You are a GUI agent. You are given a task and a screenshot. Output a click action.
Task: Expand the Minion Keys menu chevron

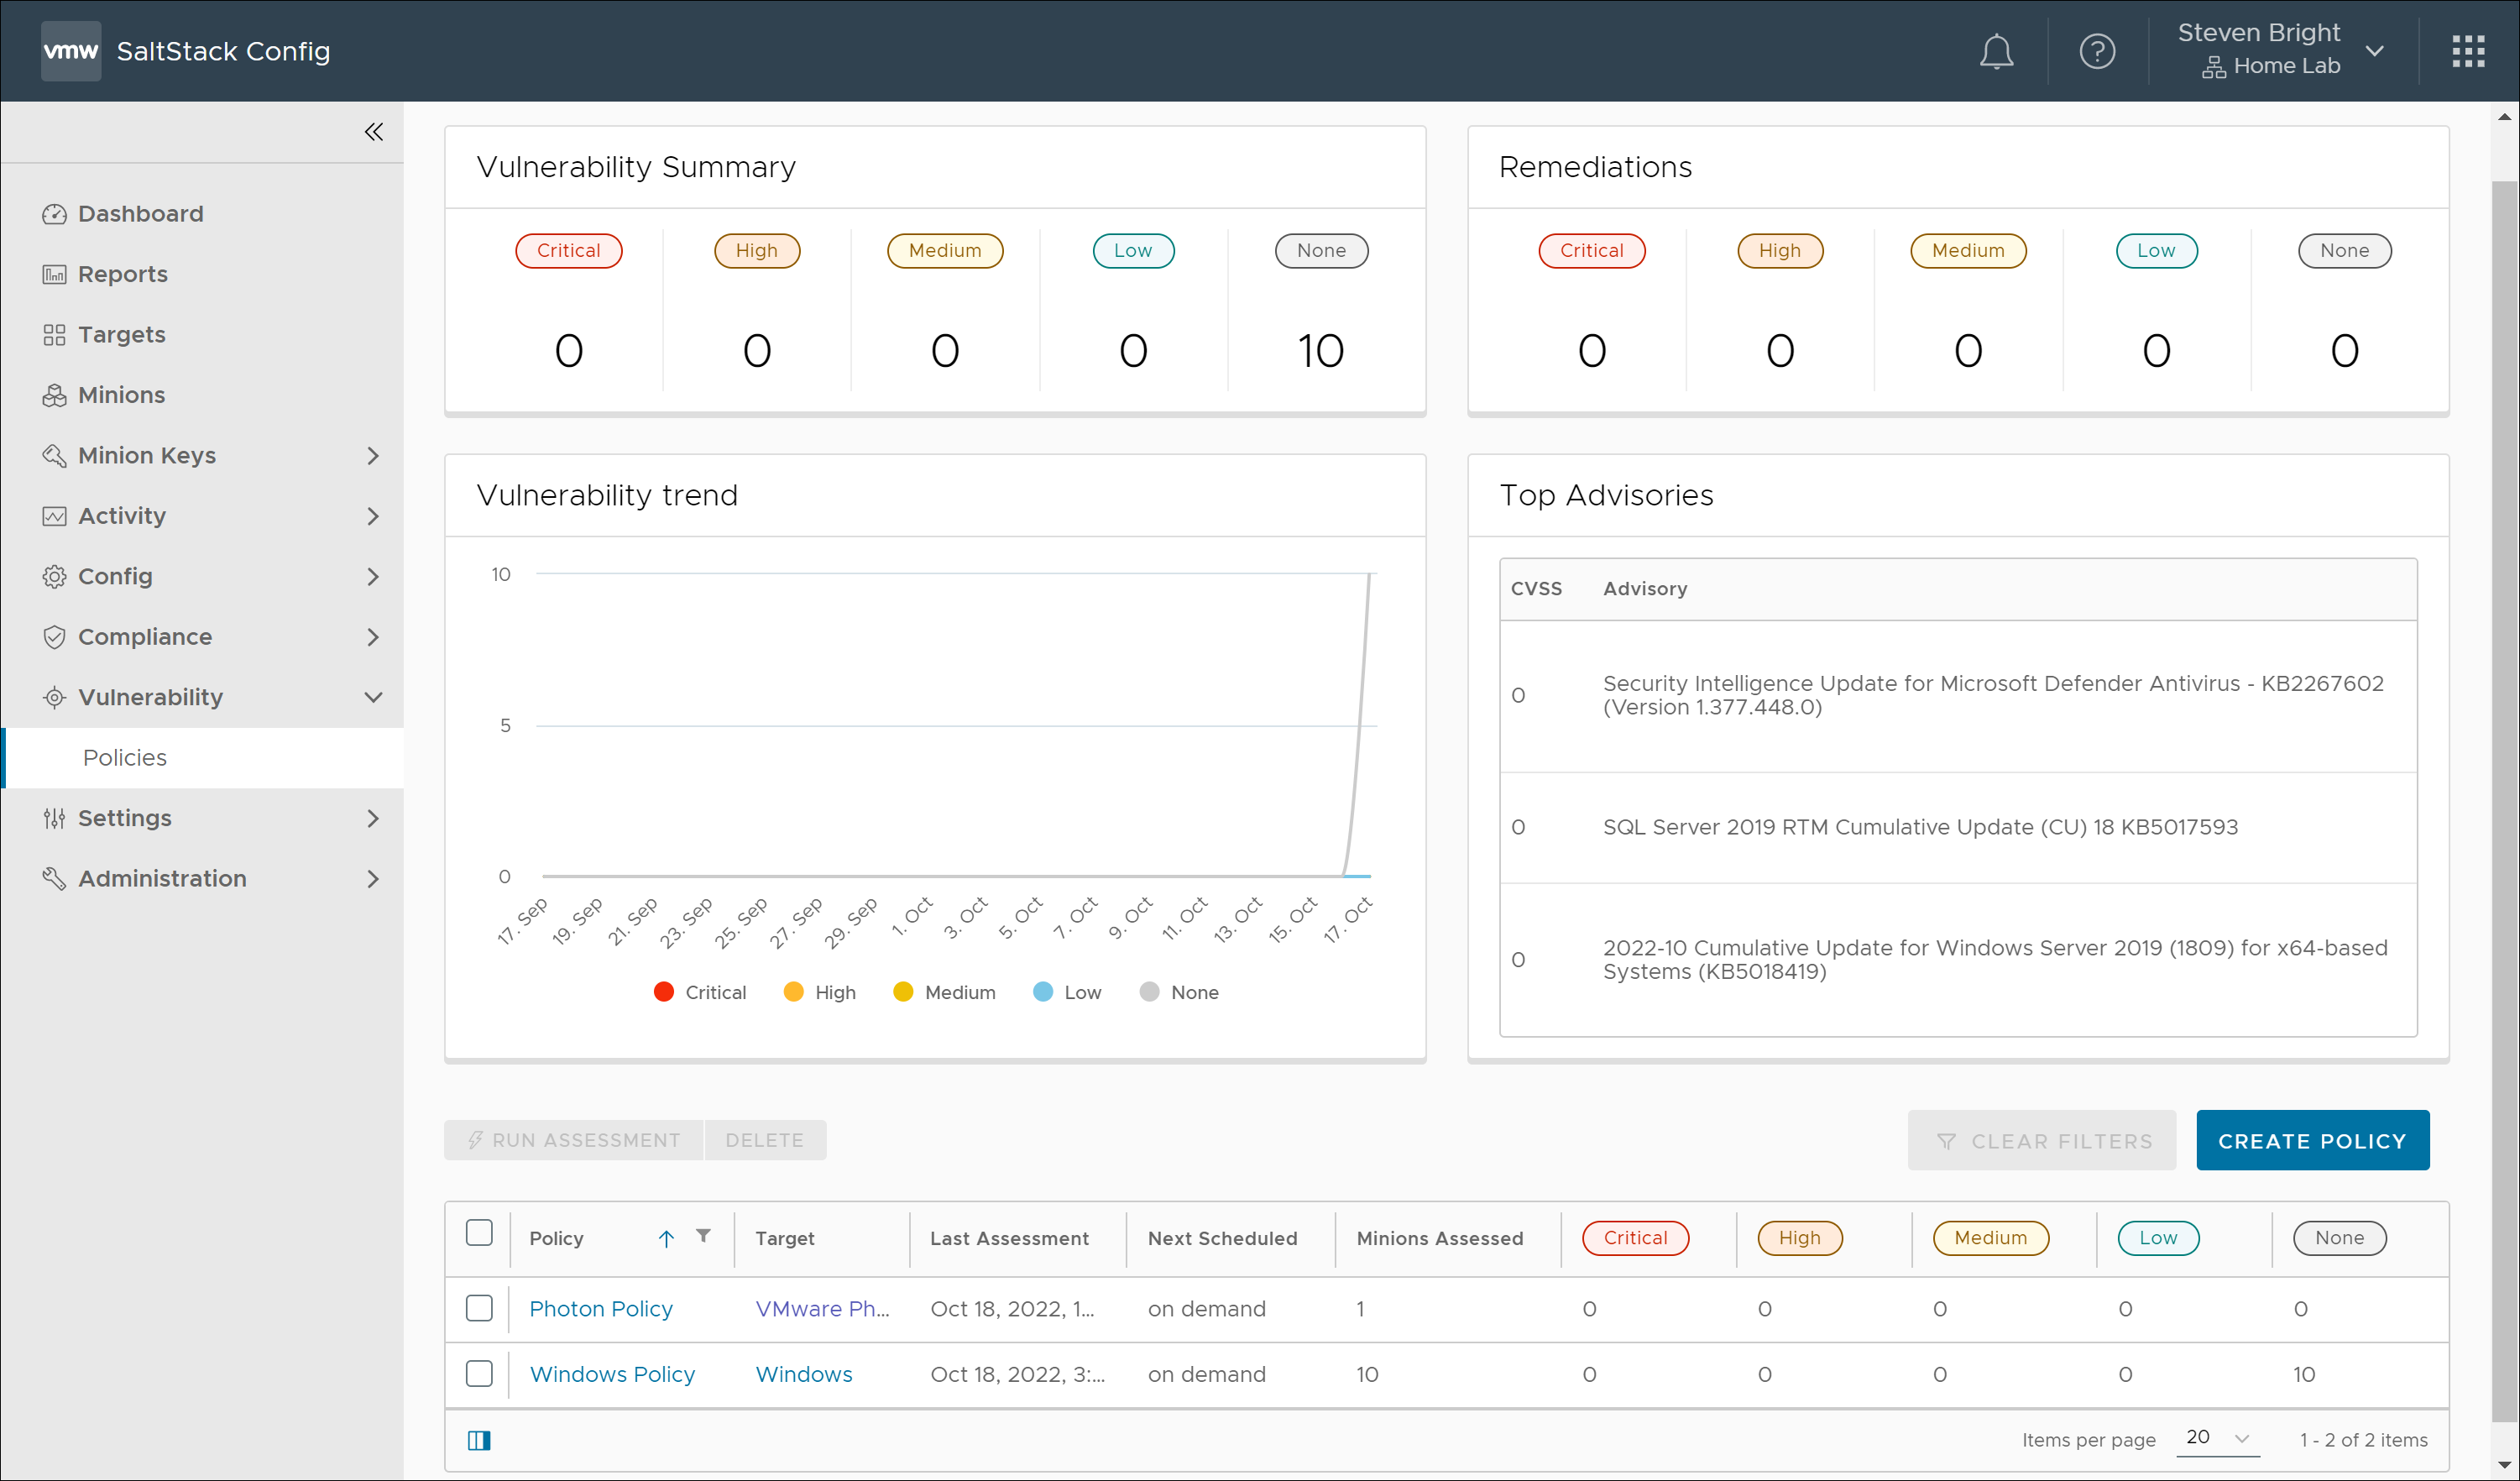point(373,456)
